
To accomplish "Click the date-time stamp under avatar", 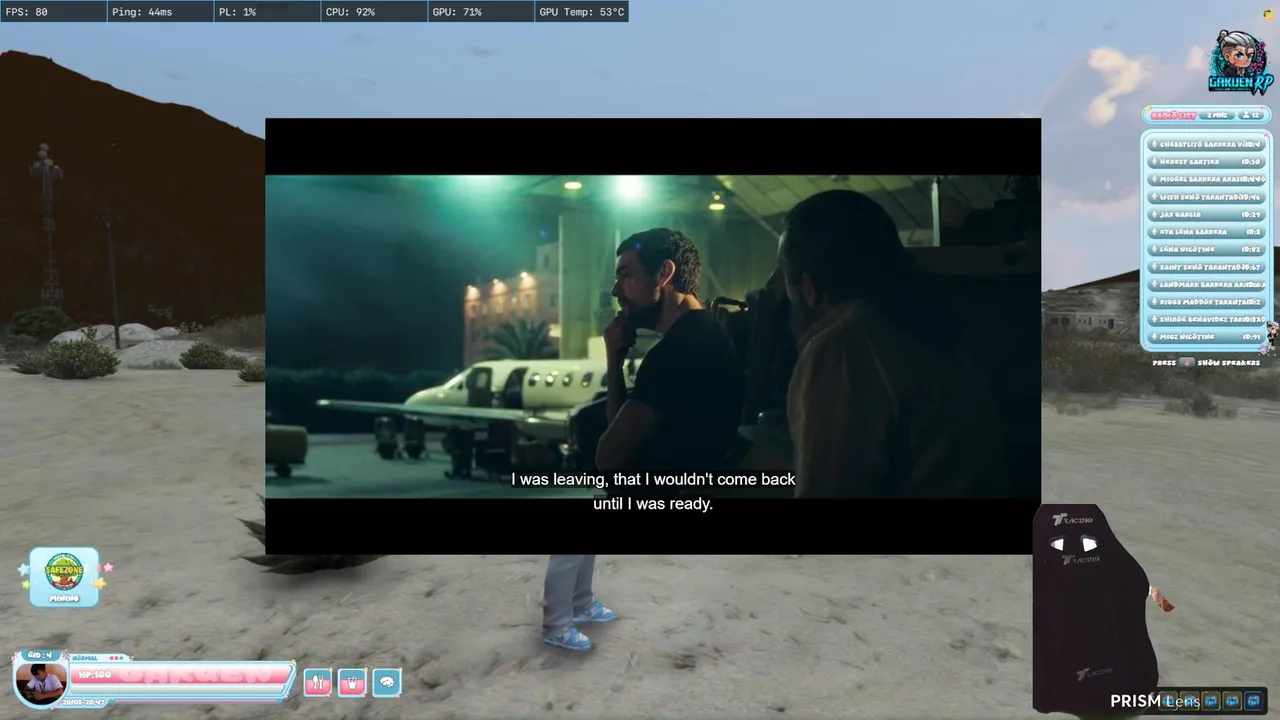I will [x=83, y=702].
